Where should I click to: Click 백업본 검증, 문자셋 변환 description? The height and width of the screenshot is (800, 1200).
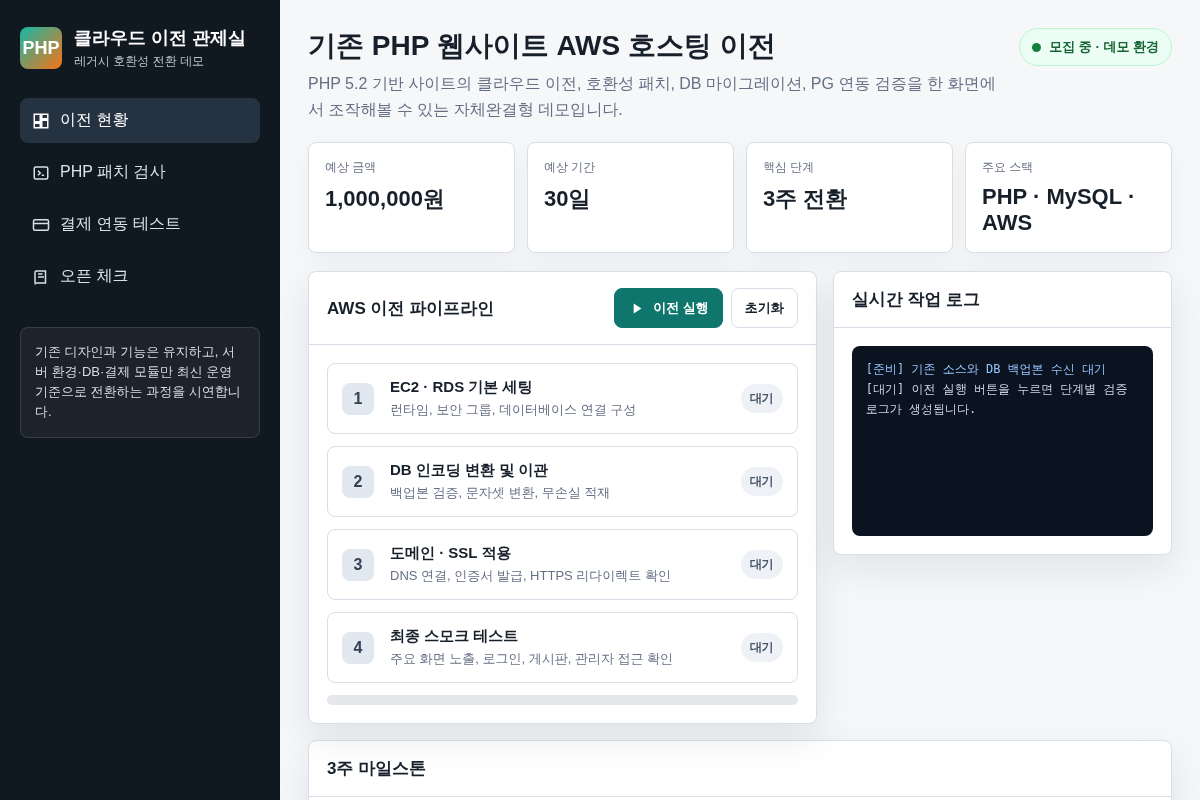(500, 492)
